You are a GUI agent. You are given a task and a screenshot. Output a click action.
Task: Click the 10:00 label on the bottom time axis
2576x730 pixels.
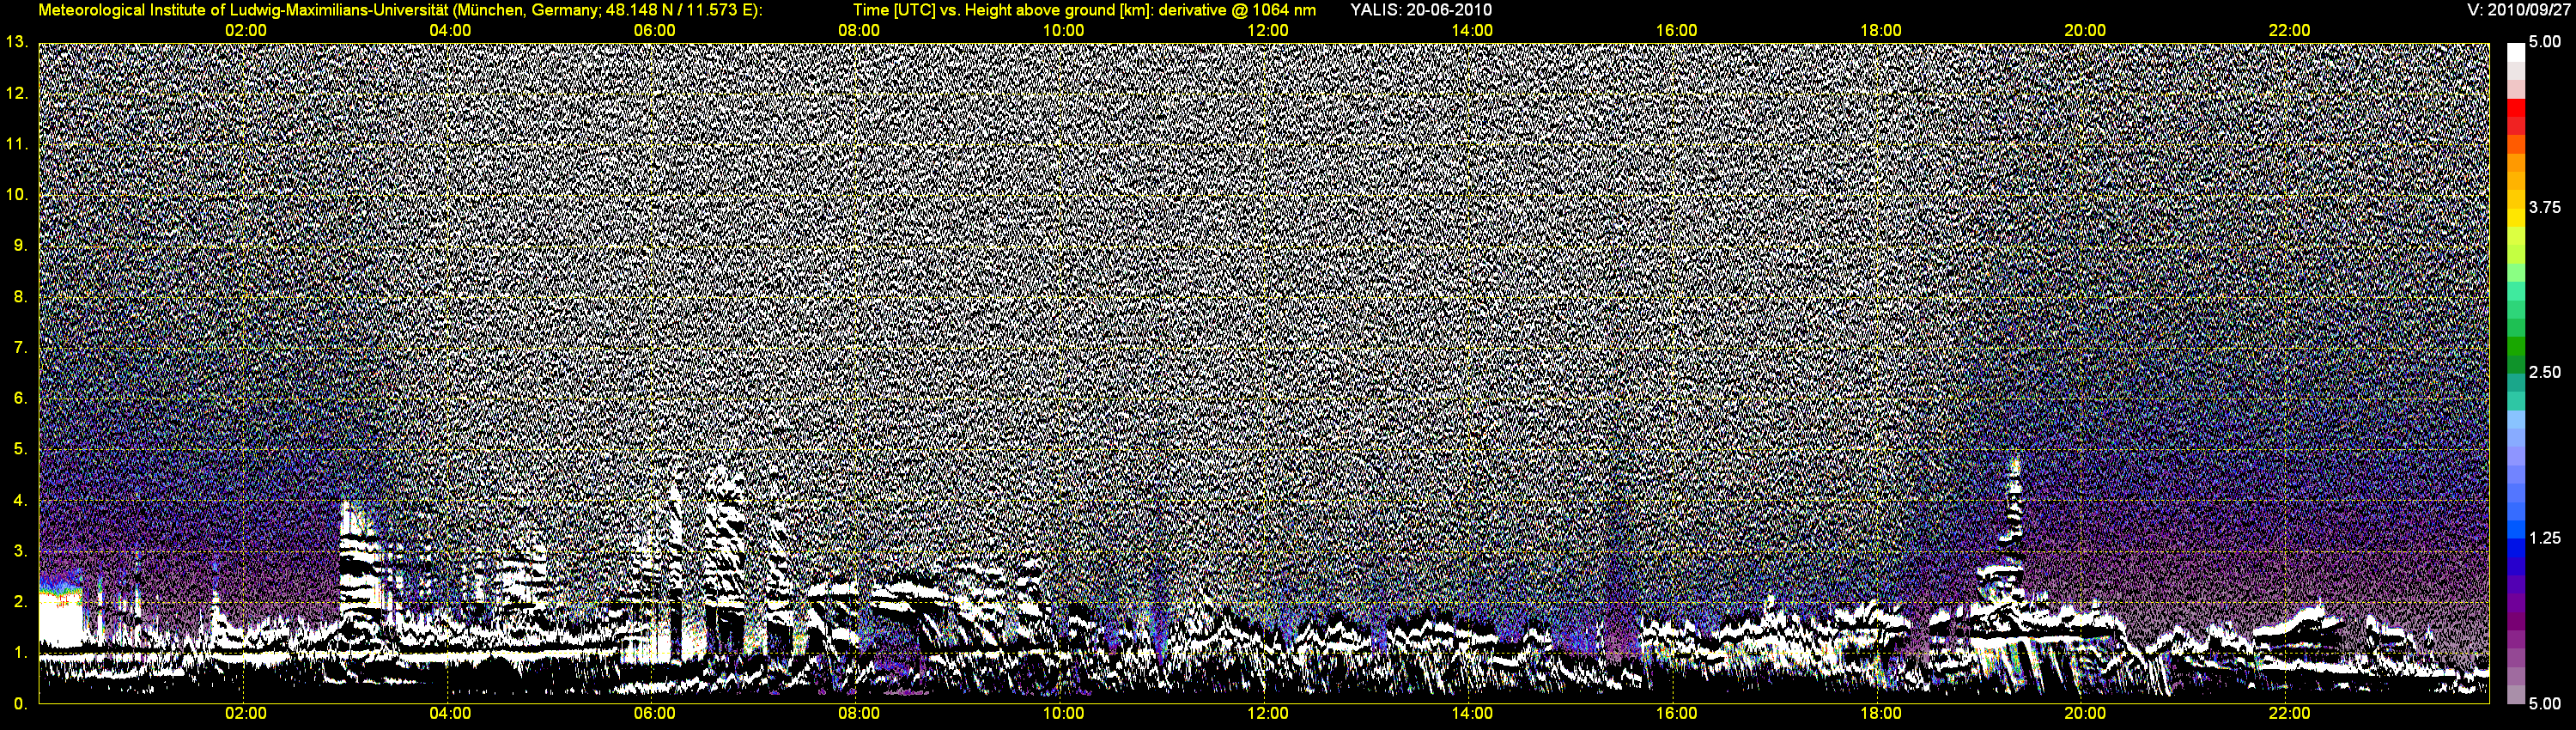tap(1063, 713)
